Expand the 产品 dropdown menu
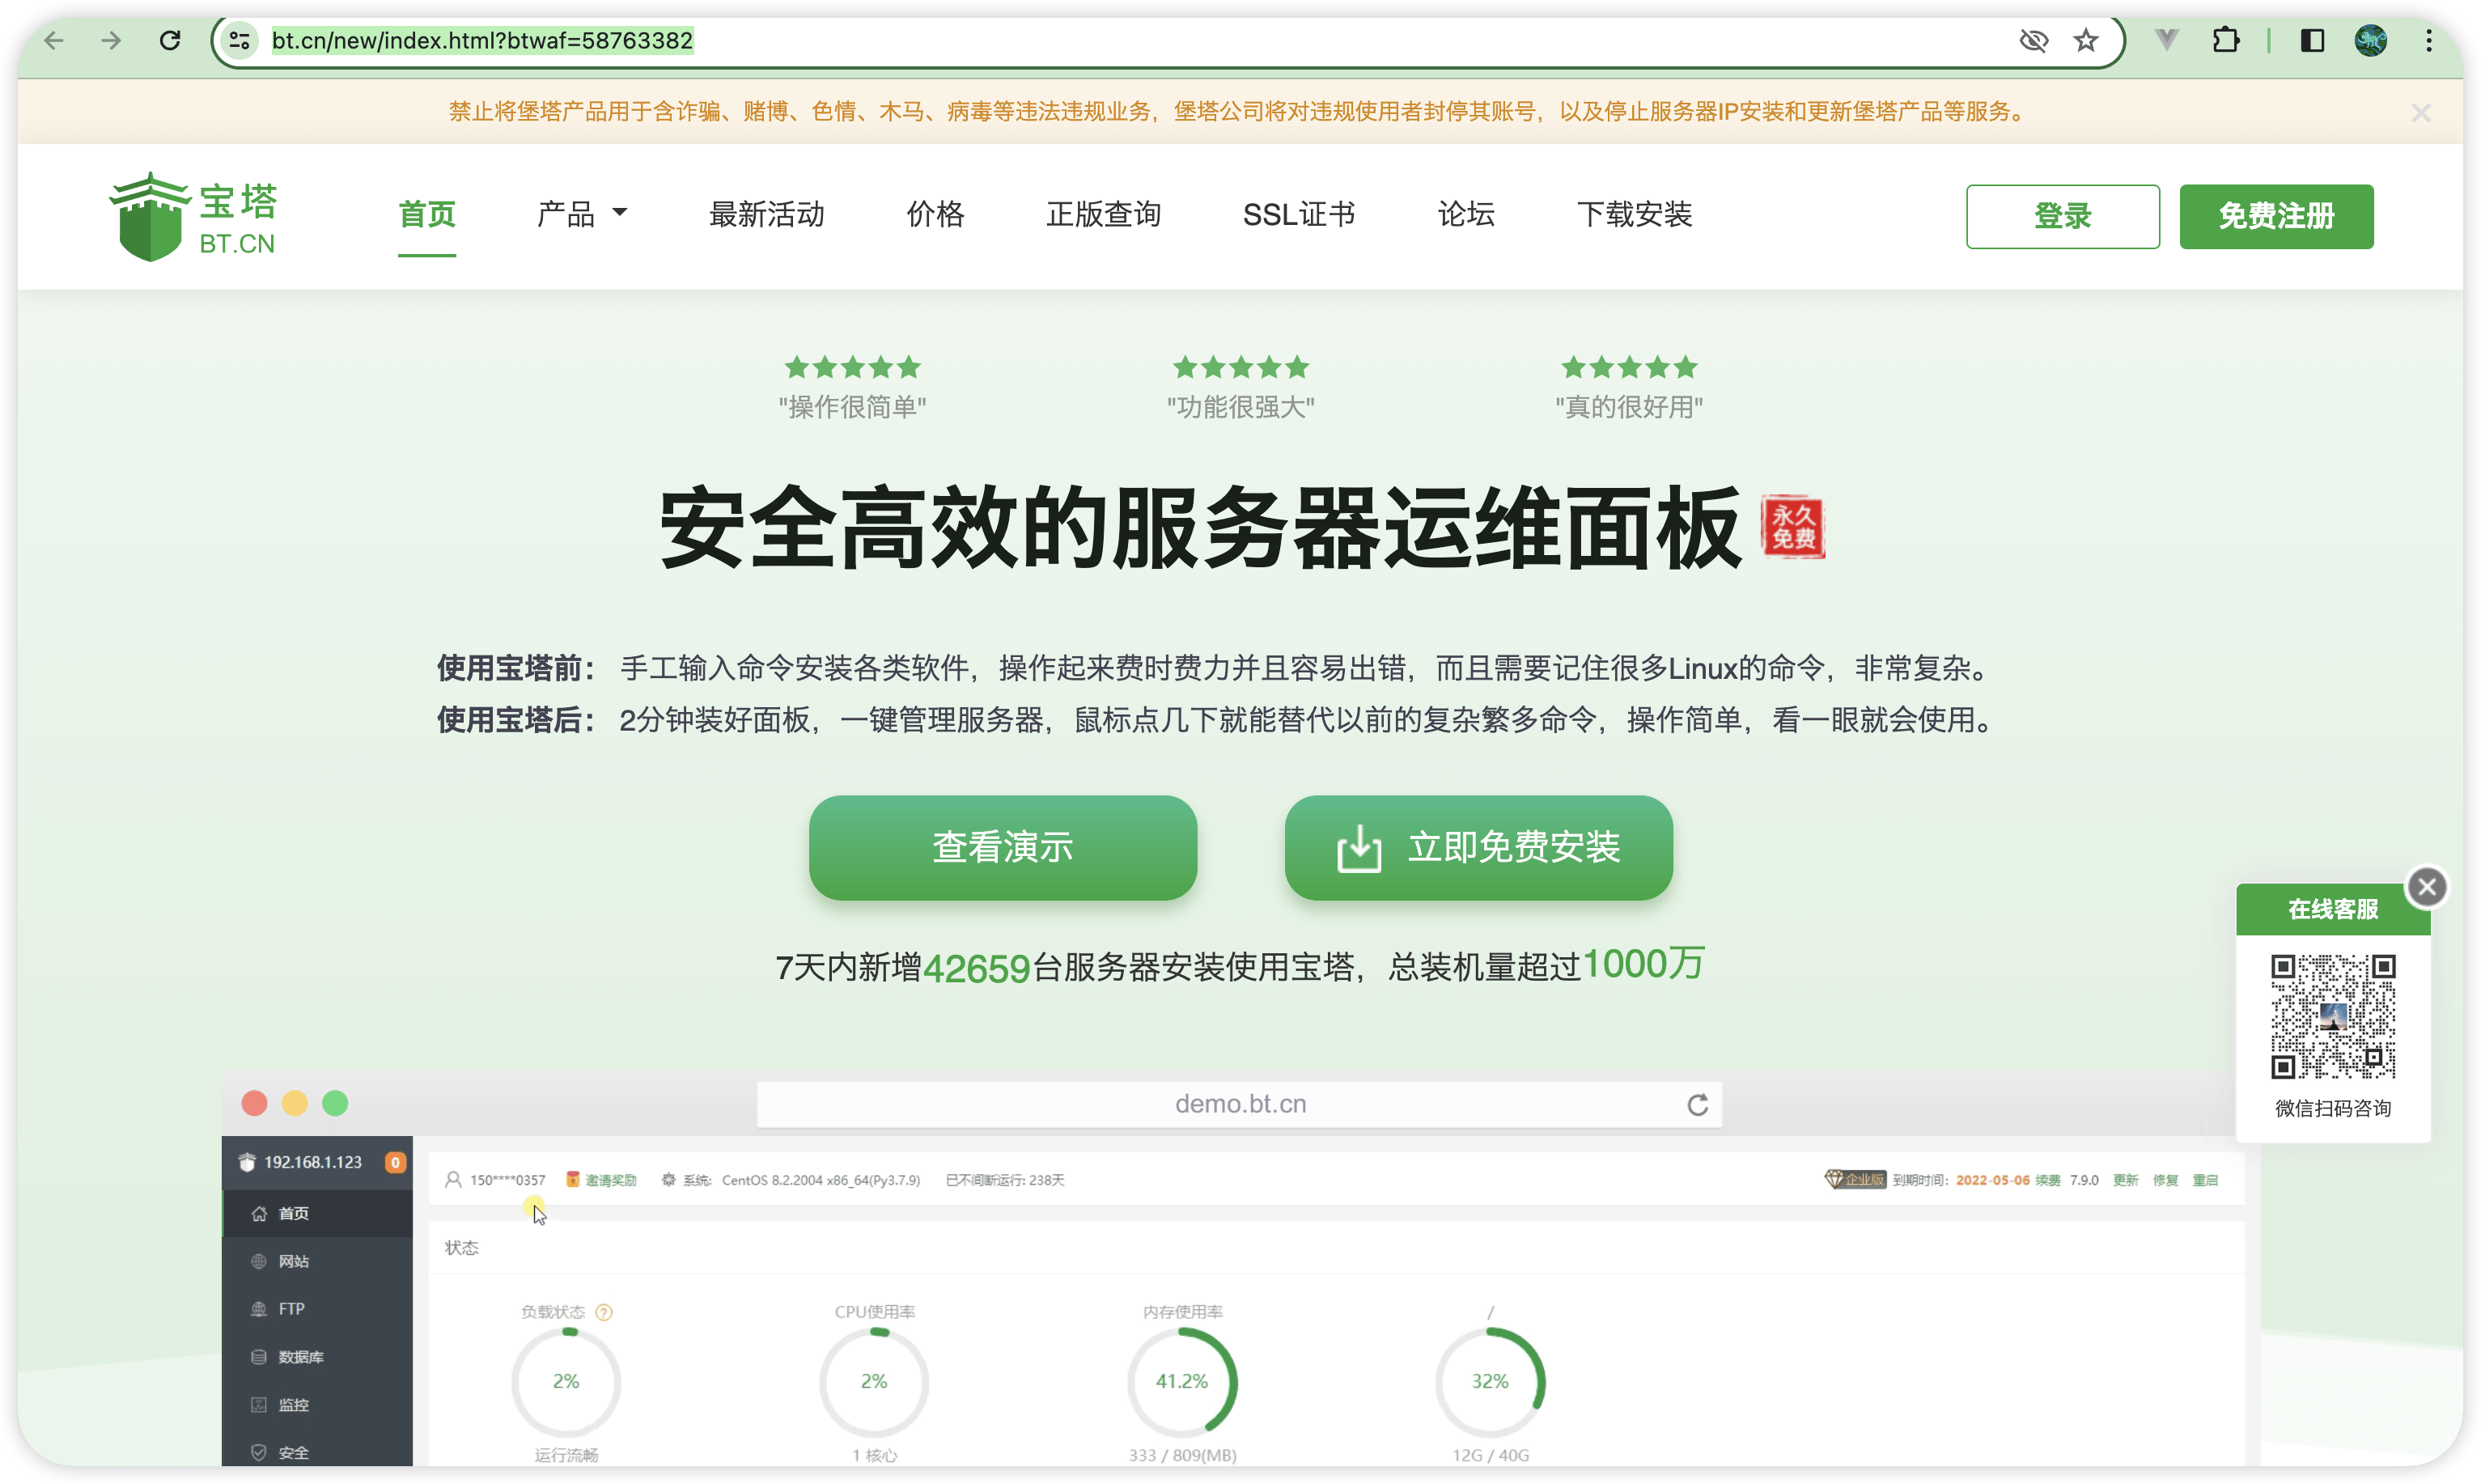The image size is (2481, 1484). pyautogui.click(x=582, y=214)
